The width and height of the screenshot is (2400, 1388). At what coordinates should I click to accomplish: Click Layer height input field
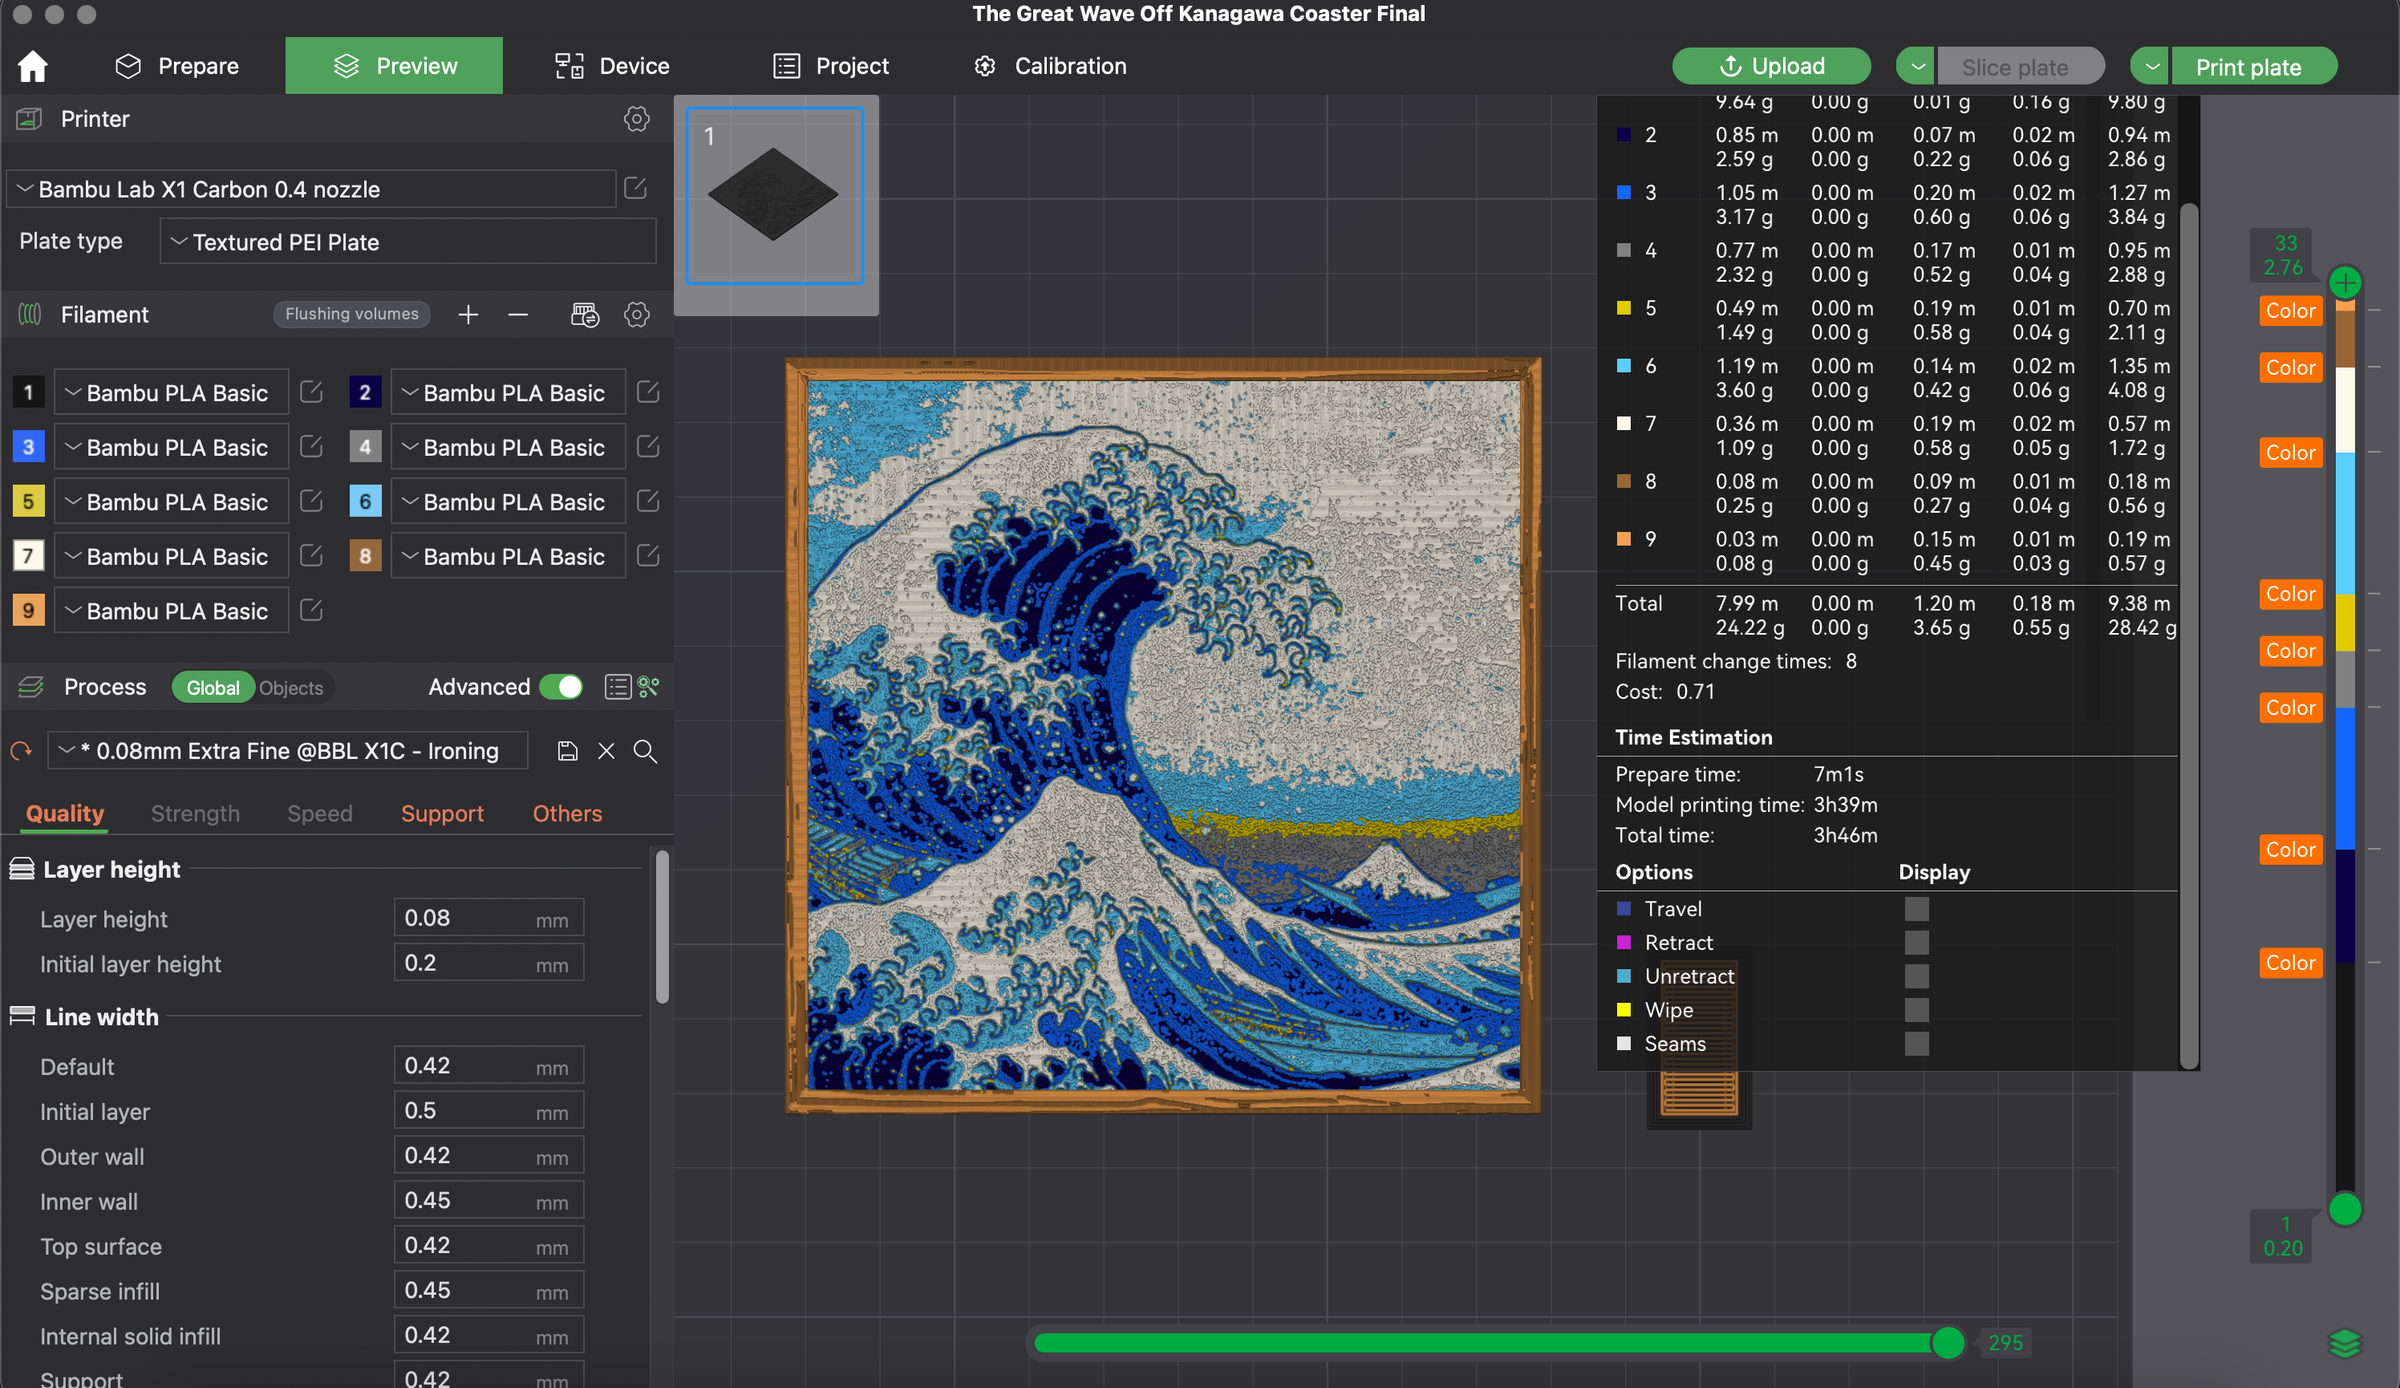click(x=488, y=918)
